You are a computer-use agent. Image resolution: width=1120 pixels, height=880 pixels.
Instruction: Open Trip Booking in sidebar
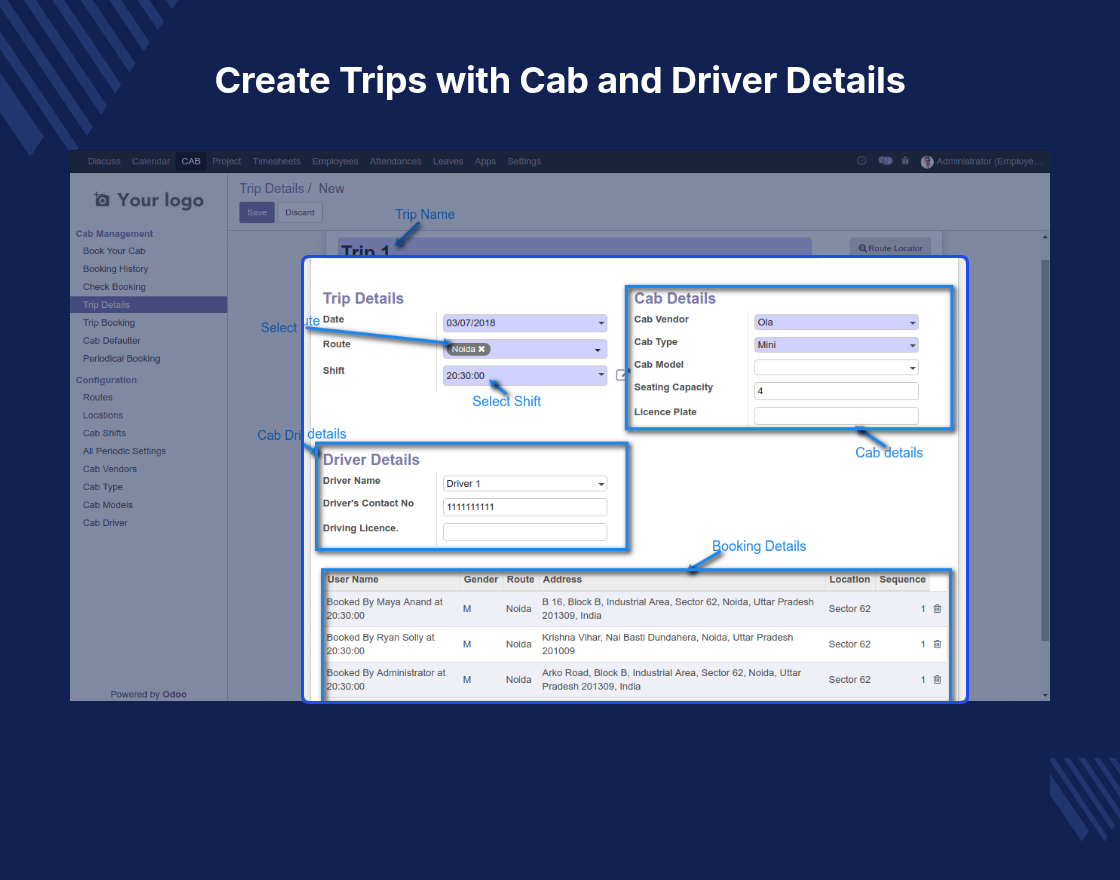(x=109, y=323)
